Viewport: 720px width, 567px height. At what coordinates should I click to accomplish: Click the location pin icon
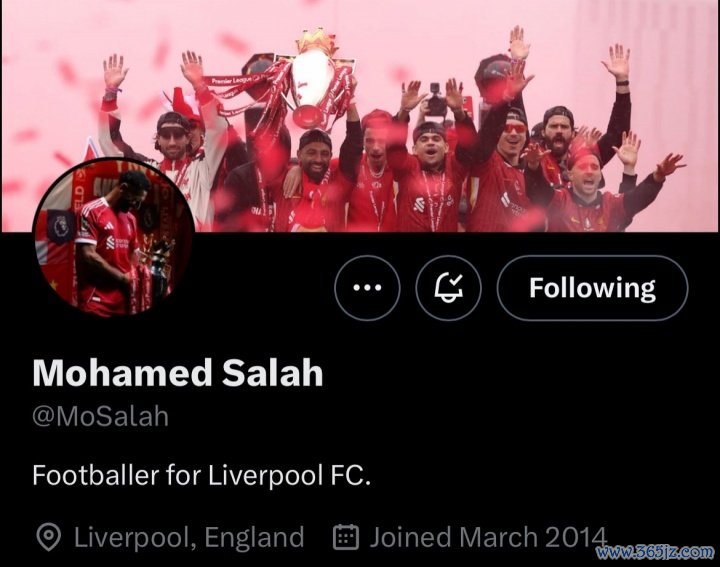(49, 537)
